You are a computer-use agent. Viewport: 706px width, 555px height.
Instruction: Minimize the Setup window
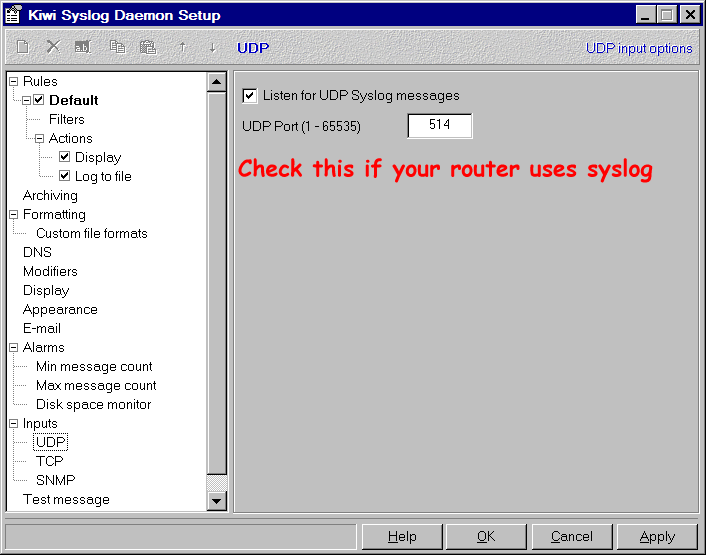tap(645, 15)
